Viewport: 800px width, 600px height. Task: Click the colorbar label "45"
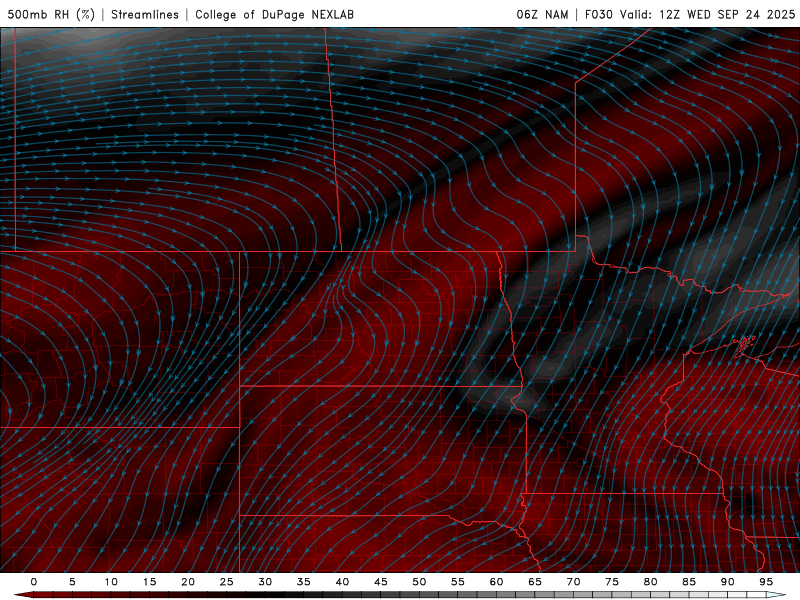tap(381, 582)
